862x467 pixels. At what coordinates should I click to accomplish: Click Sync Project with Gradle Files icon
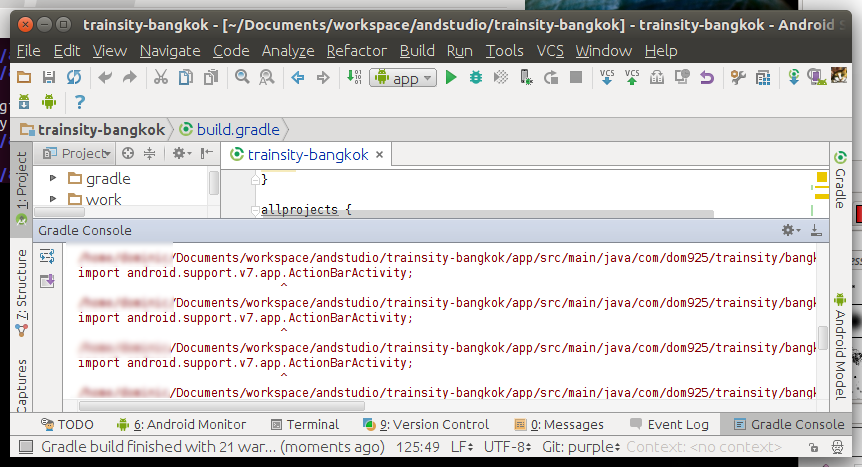[793, 77]
